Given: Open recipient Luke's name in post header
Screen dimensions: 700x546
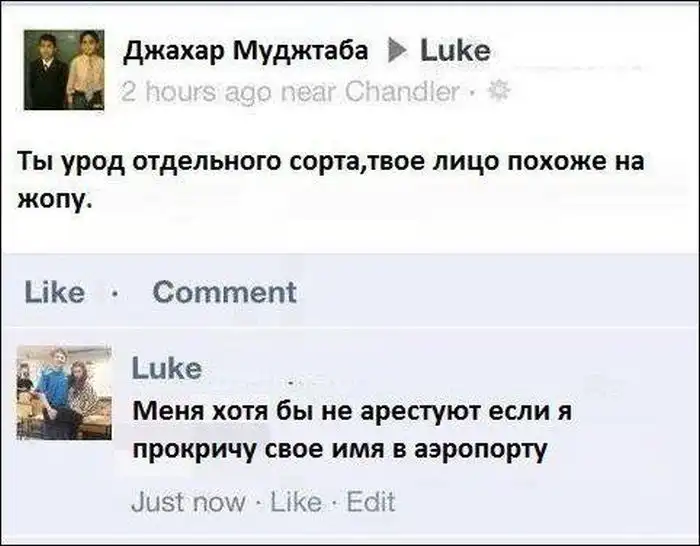Looking at the screenshot, I should pyautogui.click(x=455, y=51).
